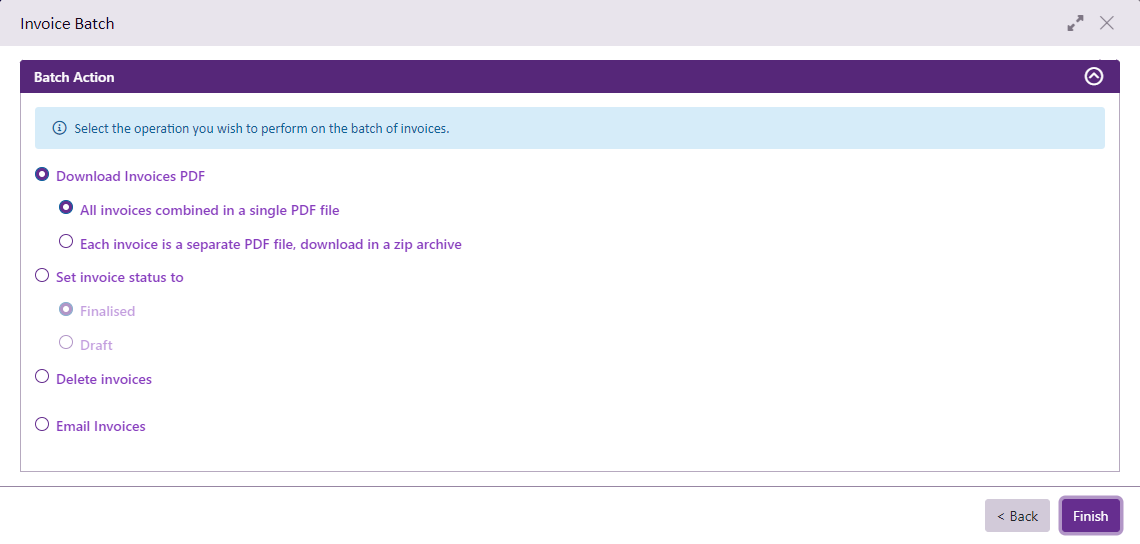Click the 'Email Invoices' label text
1140x544 pixels.
coord(101,426)
